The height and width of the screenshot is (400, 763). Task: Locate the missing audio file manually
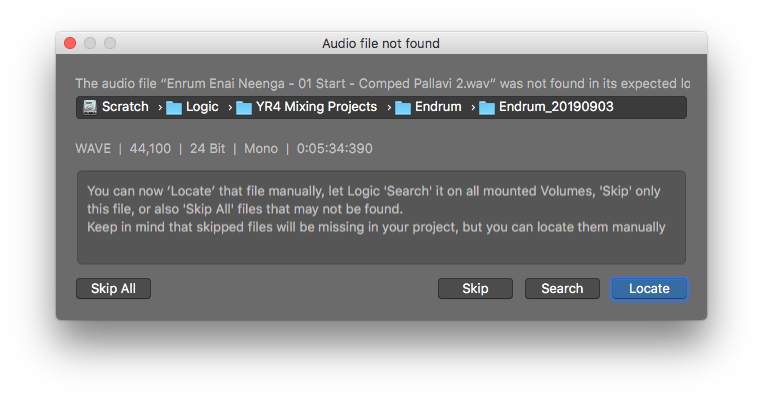click(649, 289)
